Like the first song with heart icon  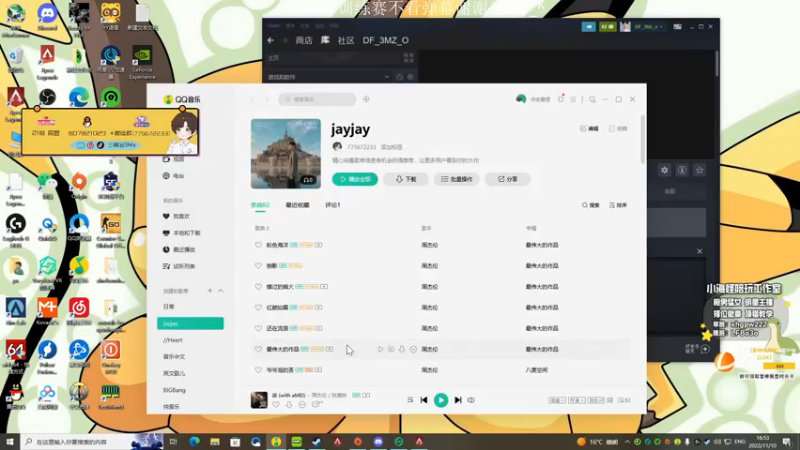click(x=258, y=245)
